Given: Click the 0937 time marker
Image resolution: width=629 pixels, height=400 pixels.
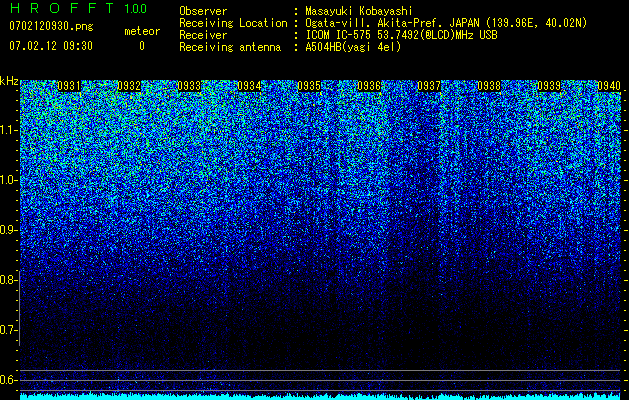Looking at the screenshot, I should click(429, 86).
